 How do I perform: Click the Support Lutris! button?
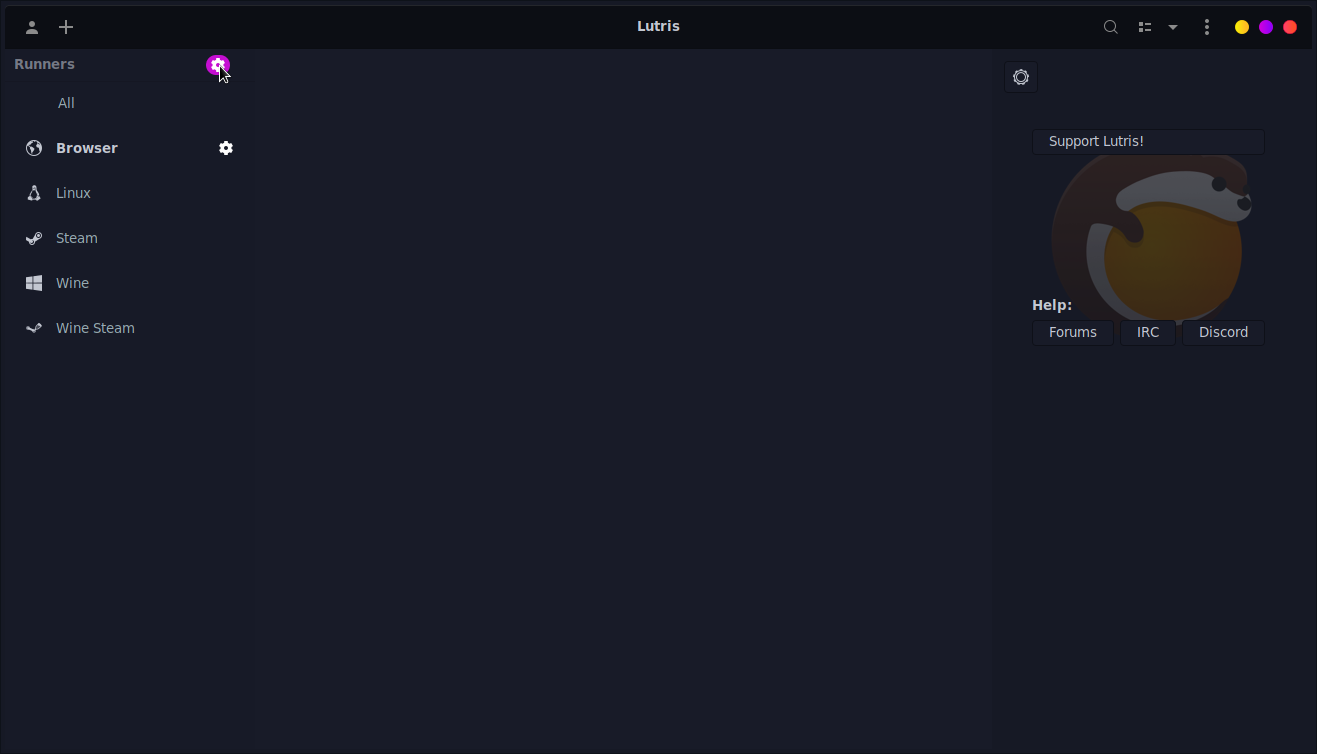[1148, 142]
